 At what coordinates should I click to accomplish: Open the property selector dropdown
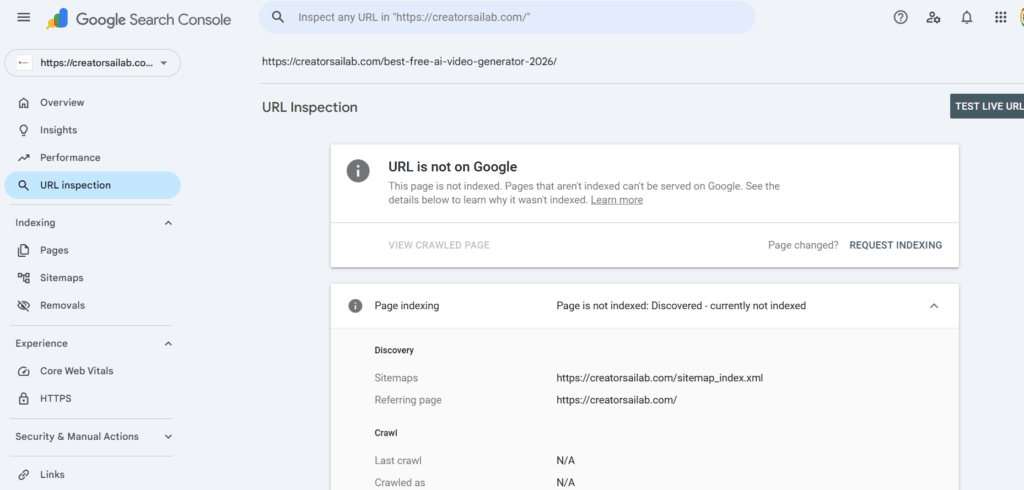coord(93,63)
